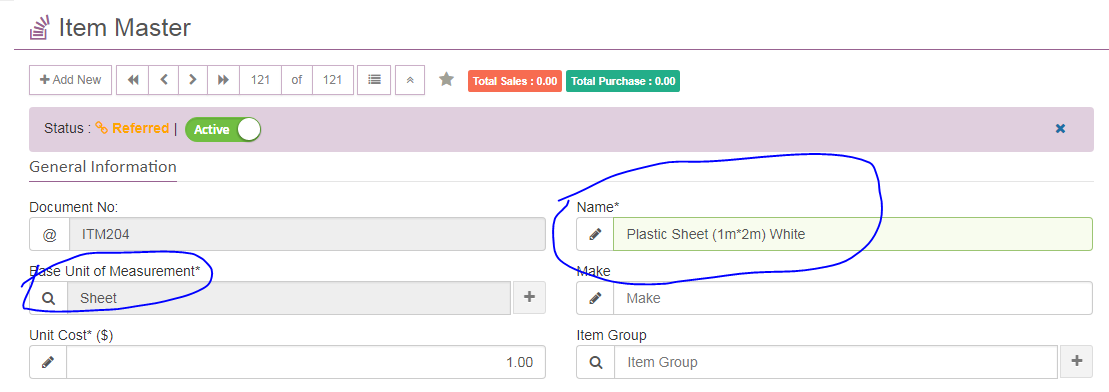Go to previous record chevron
The width and height of the screenshot is (1109, 392).
click(163, 80)
